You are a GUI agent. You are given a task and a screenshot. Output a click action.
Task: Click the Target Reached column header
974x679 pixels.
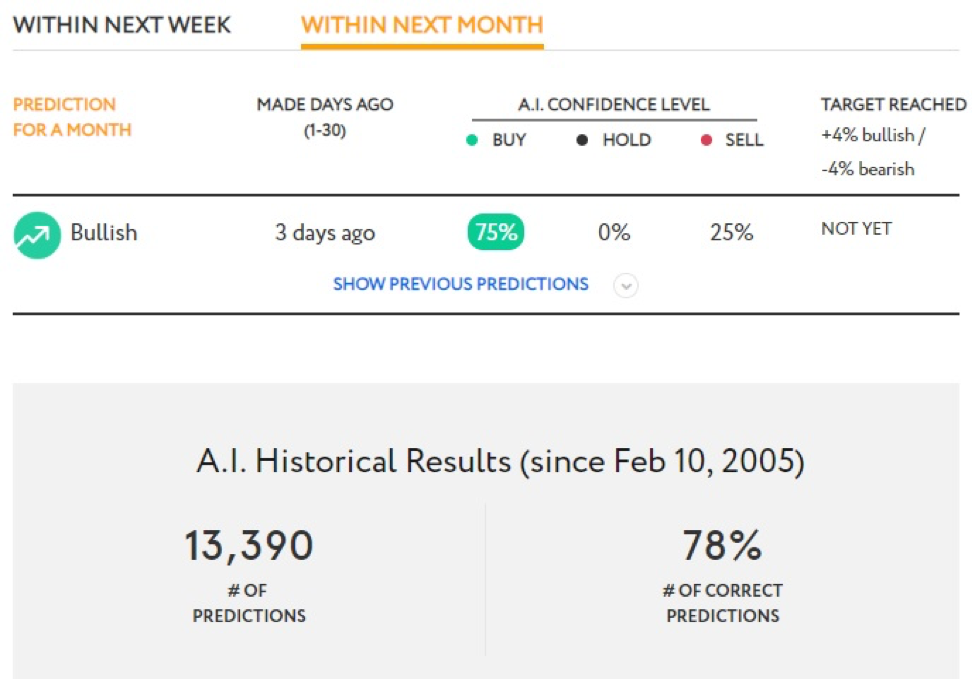[893, 104]
